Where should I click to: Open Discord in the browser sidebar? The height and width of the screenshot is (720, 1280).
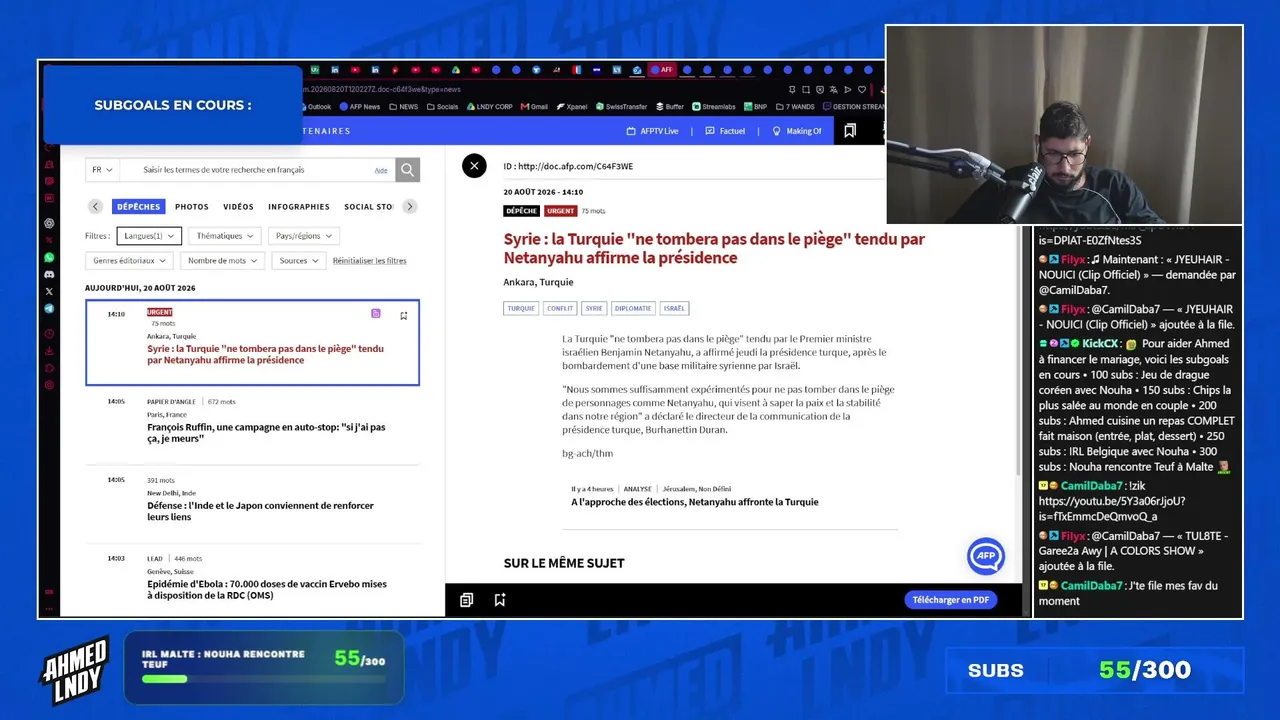(49, 274)
